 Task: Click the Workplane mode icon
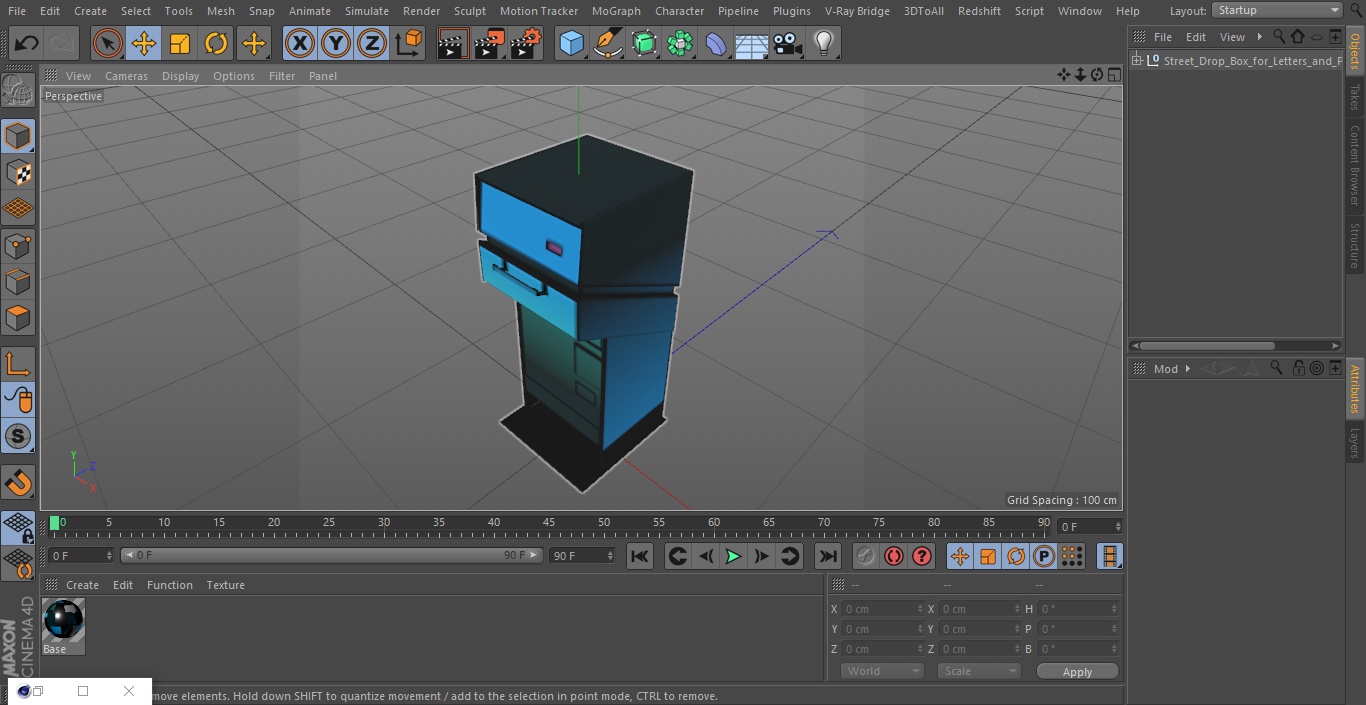(18, 208)
